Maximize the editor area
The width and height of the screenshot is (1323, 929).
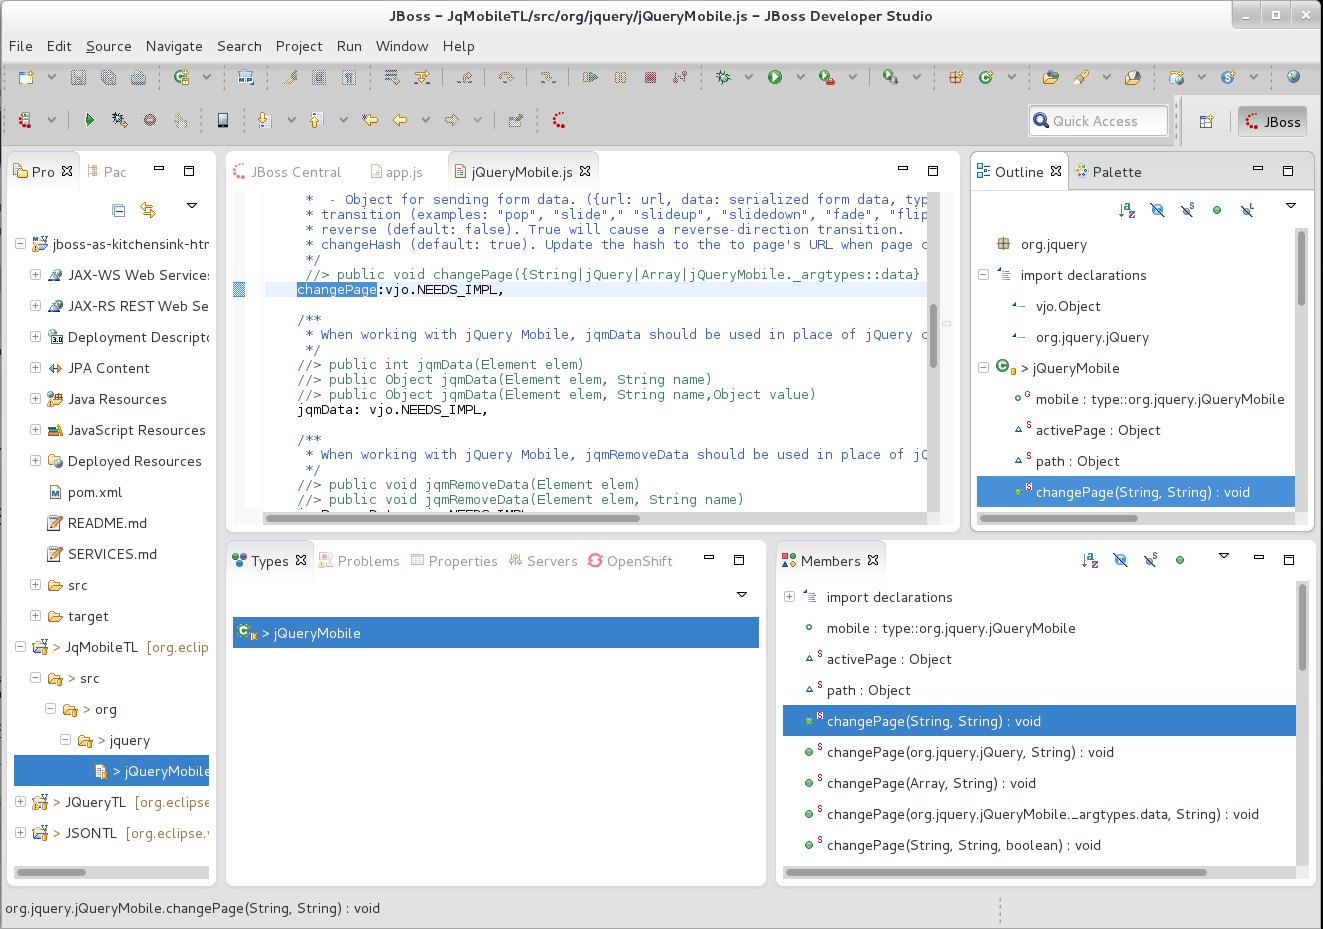coord(933,170)
